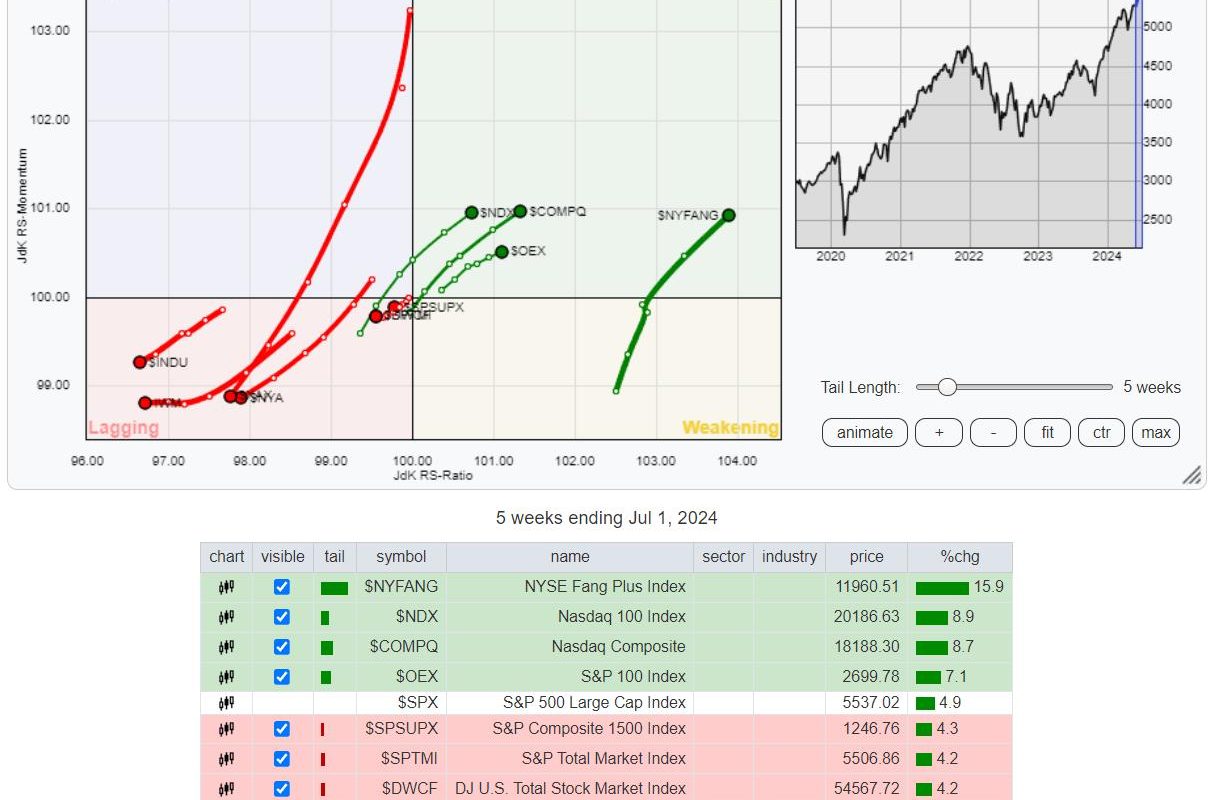
Task: Click the red tail bar for $SPSUPX
Action: pos(322,730)
